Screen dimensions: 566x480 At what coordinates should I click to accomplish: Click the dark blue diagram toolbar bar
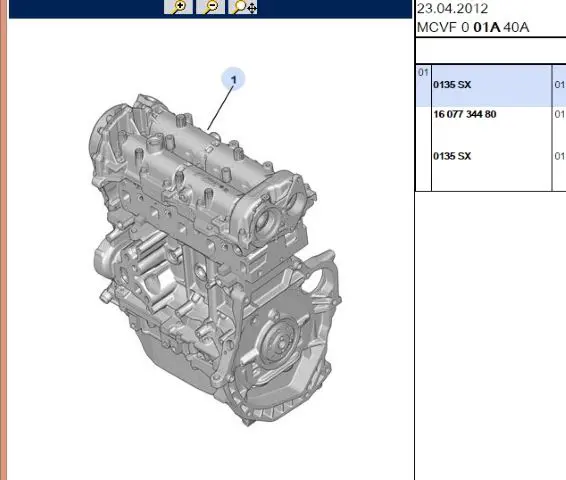click(x=210, y=9)
